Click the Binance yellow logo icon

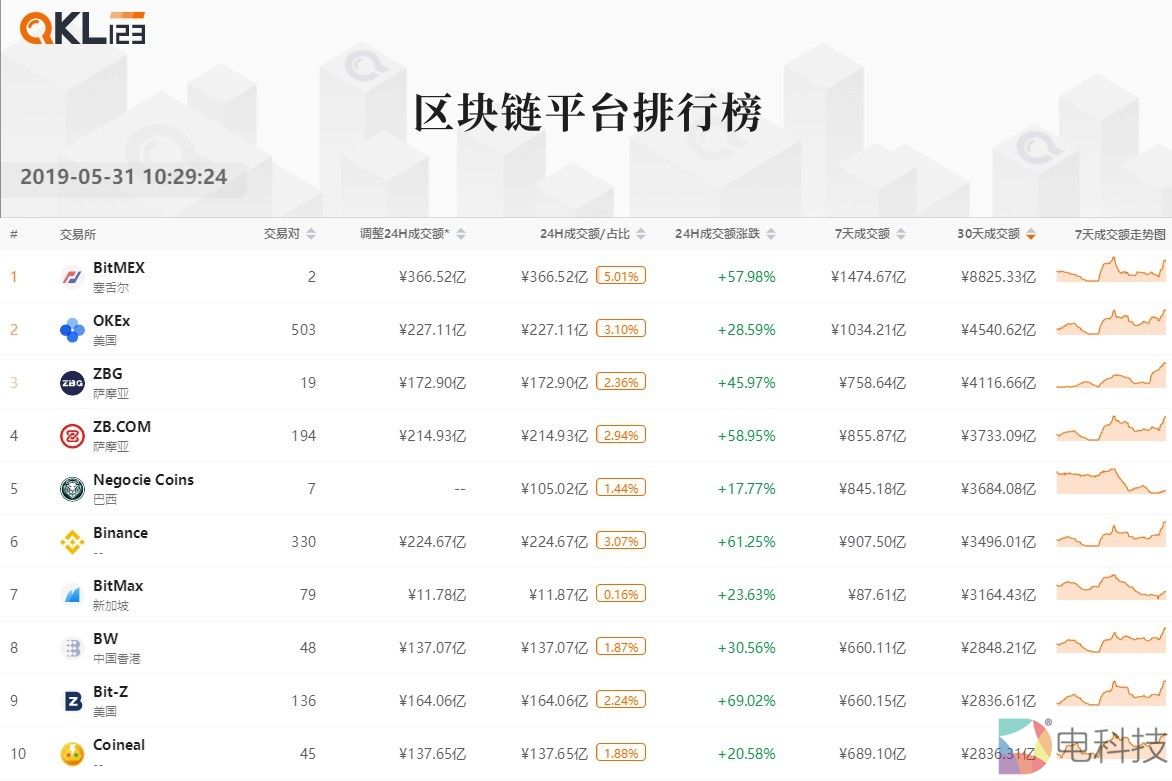pos(72,542)
